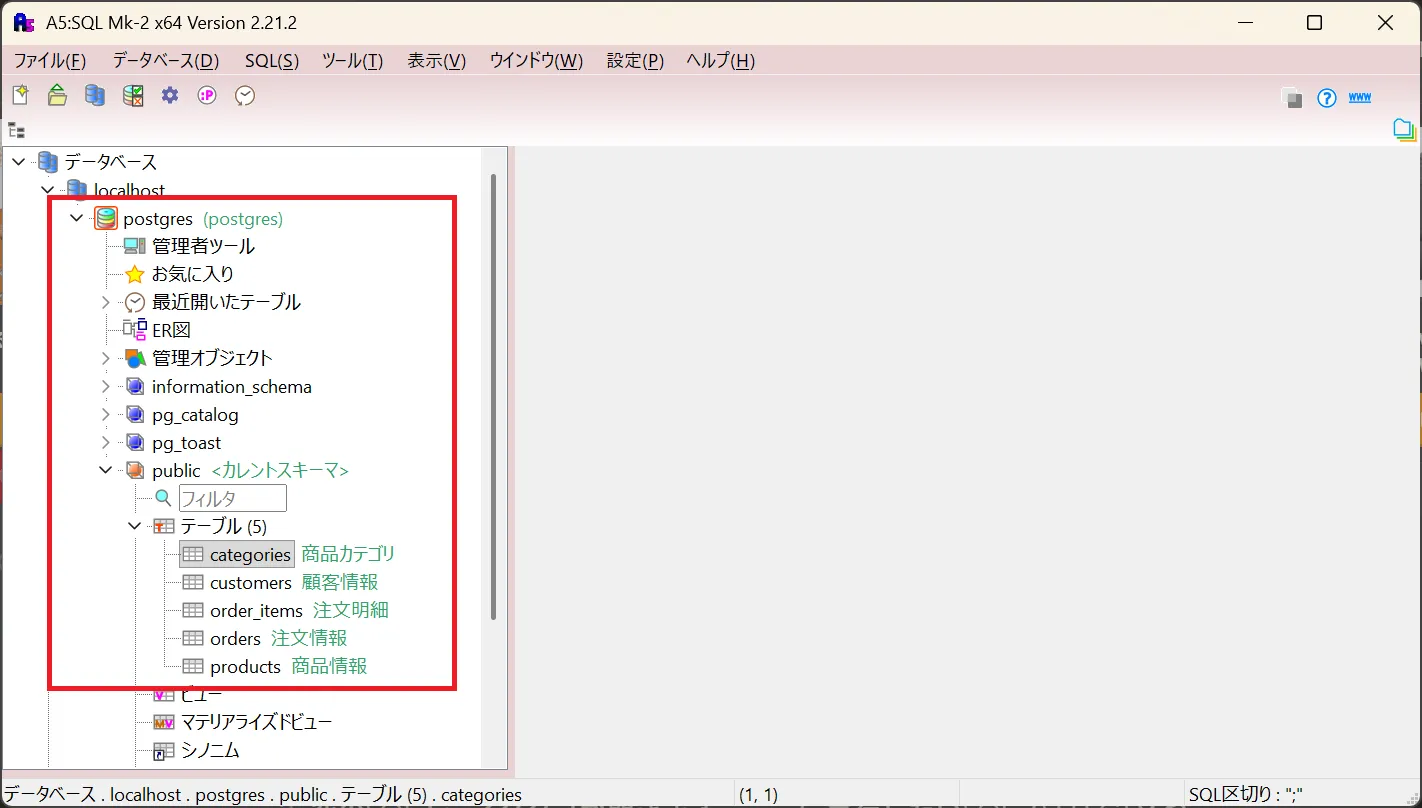The width and height of the screenshot is (1422, 808).
Task: Click the purple P toolbar icon
Action: click(x=207, y=95)
